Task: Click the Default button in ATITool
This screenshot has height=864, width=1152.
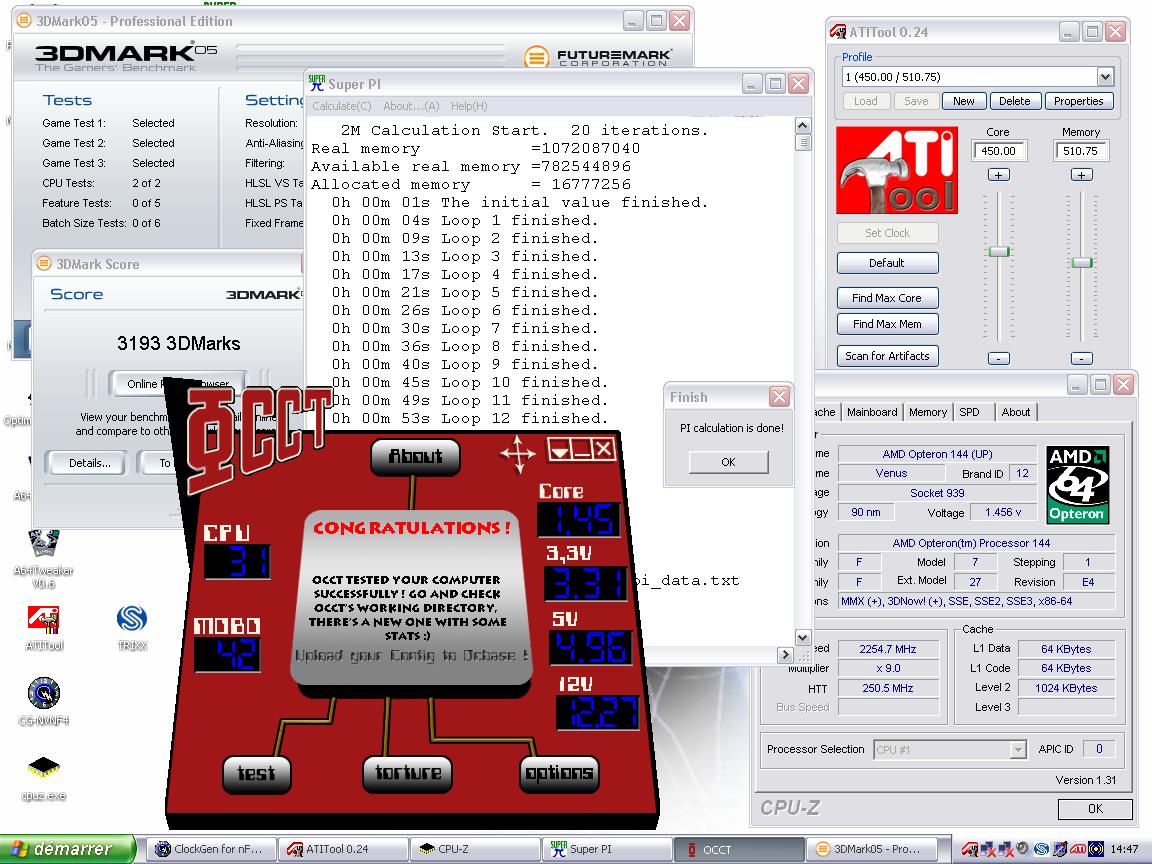Action: (x=887, y=263)
